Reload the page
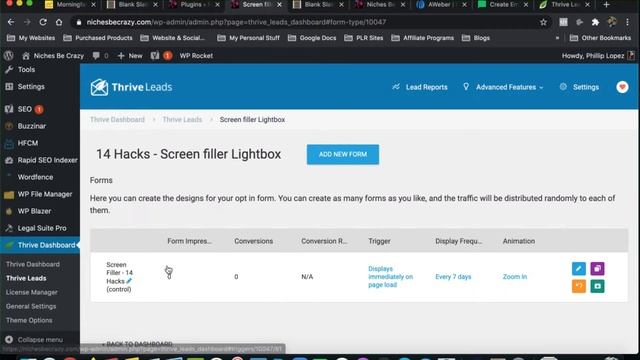Viewport: 640px width, 360px height. 43,22
